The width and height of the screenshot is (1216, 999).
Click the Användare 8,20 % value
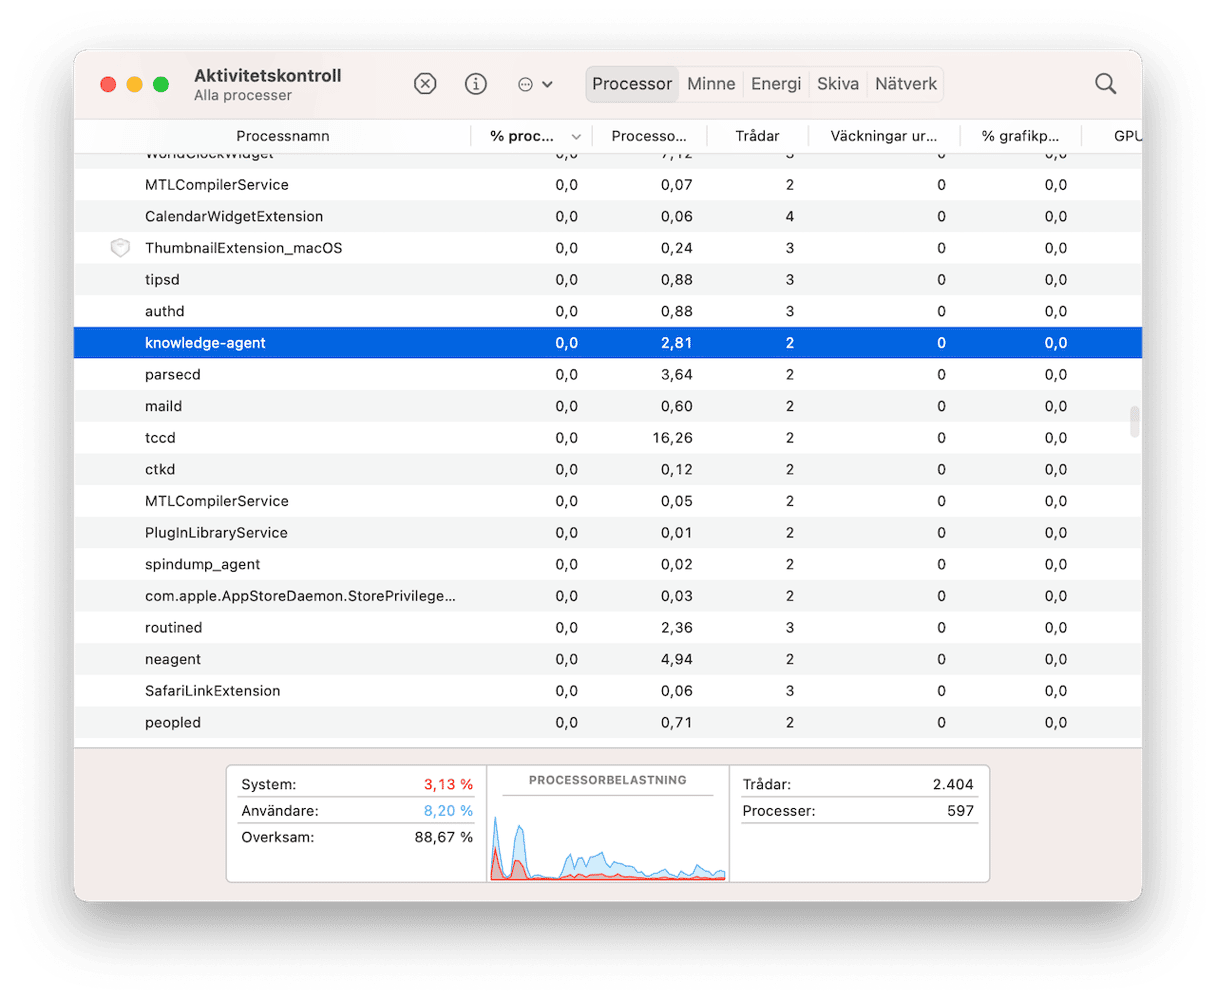(448, 811)
